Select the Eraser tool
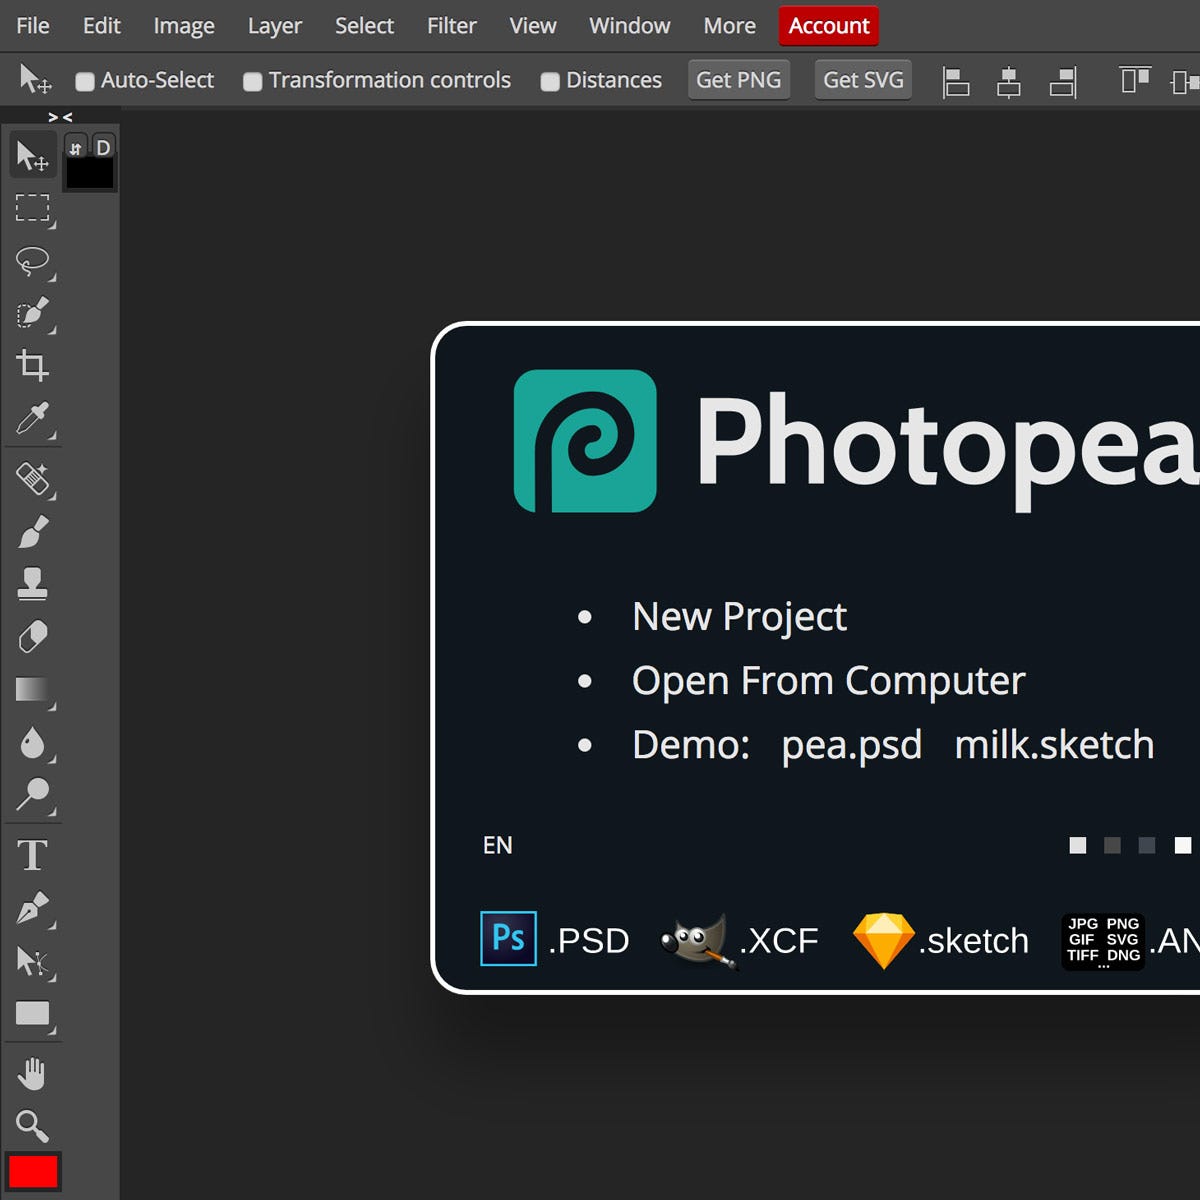This screenshot has width=1200, height=1200. [32, 637]
